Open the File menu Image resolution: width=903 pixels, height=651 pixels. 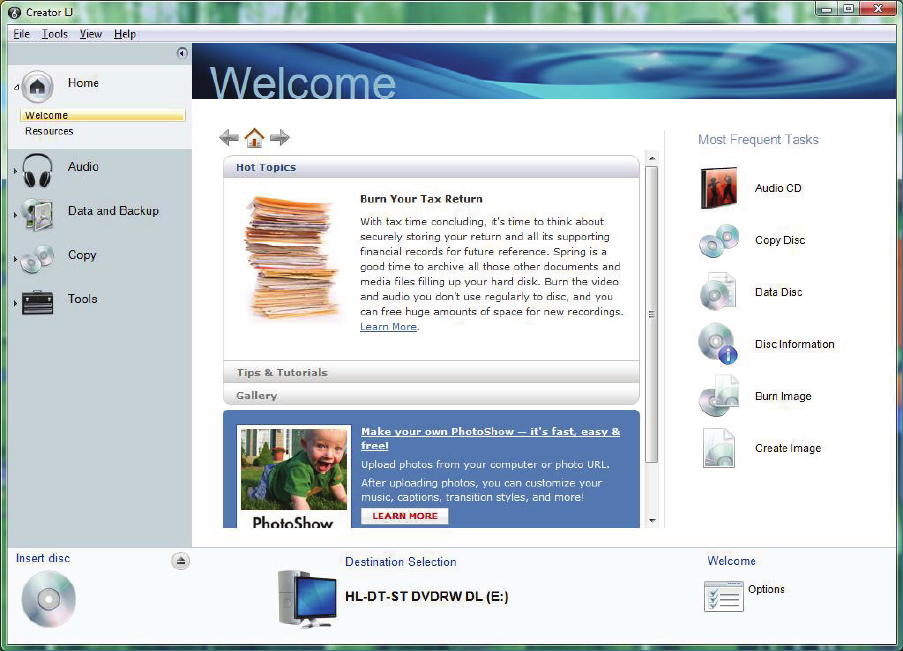coord(21,34)
